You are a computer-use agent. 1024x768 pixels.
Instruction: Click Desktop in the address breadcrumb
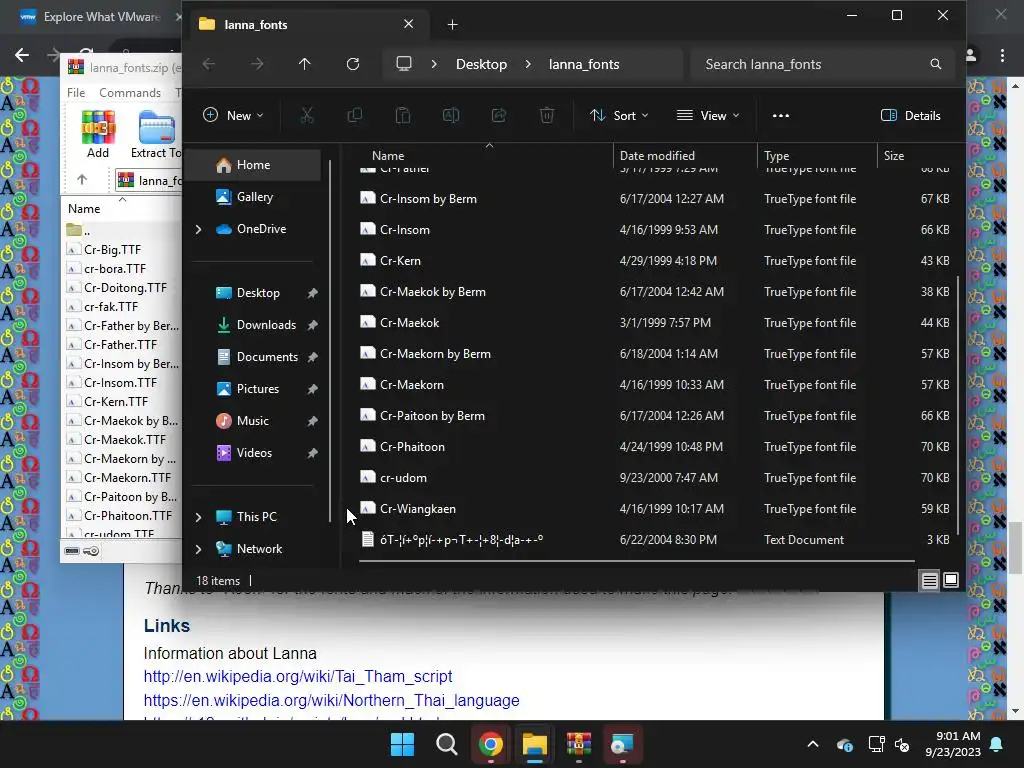point(481,64)
